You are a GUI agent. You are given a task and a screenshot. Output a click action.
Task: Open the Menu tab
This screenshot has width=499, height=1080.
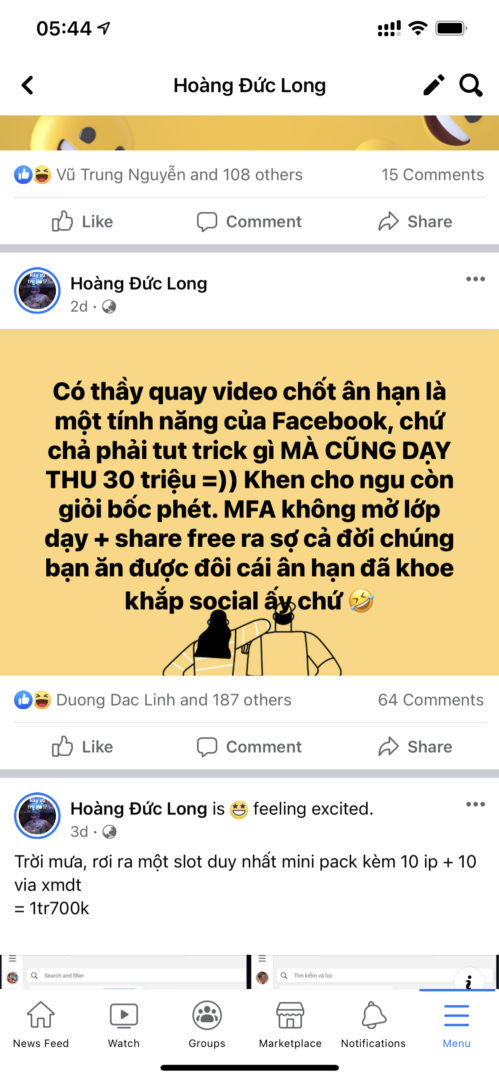(x=456, y=1025)
